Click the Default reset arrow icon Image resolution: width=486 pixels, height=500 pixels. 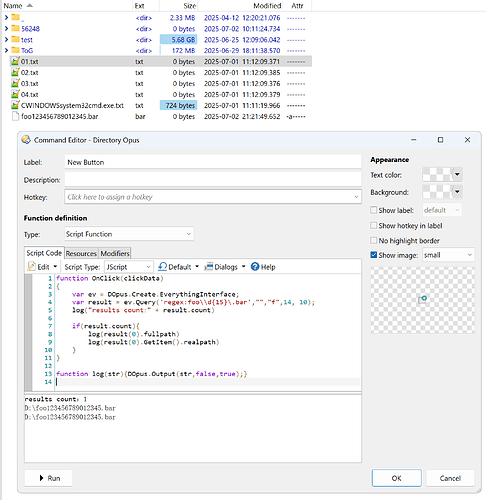point(162,266)
